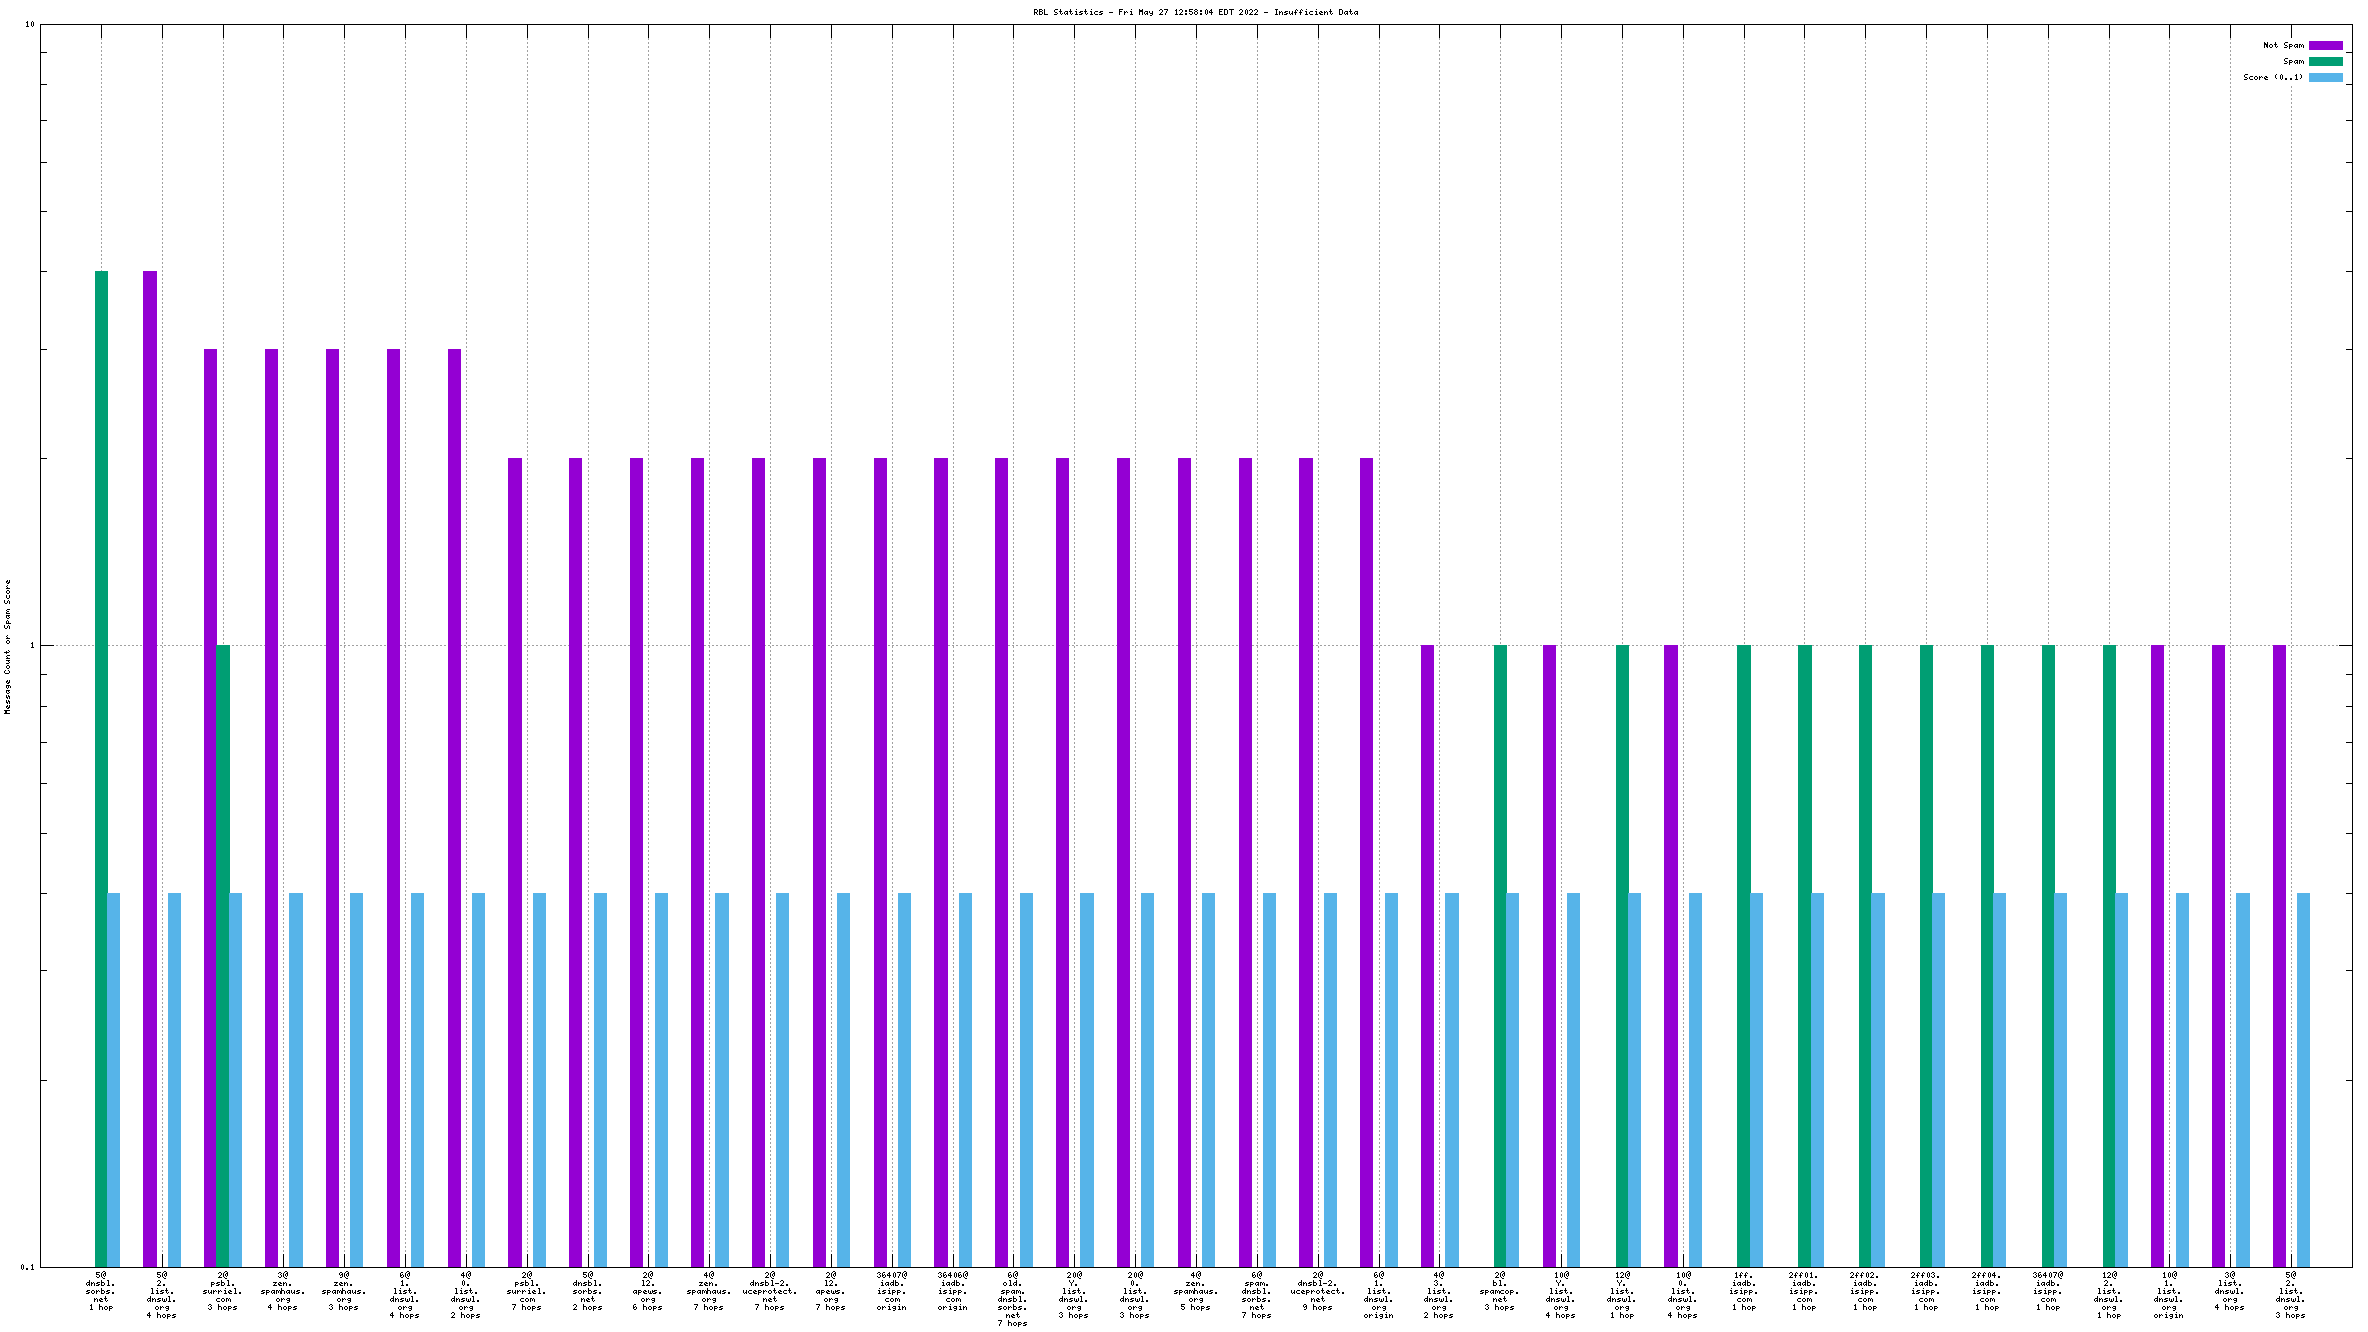
Task: Click the chart title 'RBL Statistics'
Action: (x=1068, y=12)
